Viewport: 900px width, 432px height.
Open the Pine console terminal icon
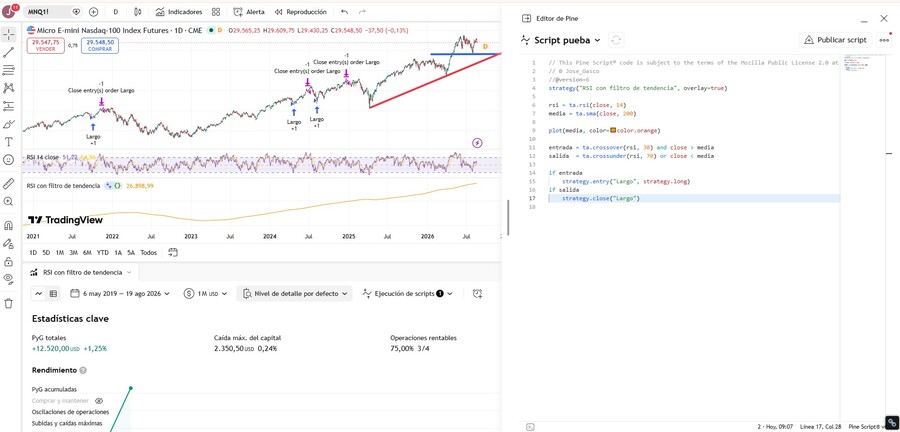[530, 427]
